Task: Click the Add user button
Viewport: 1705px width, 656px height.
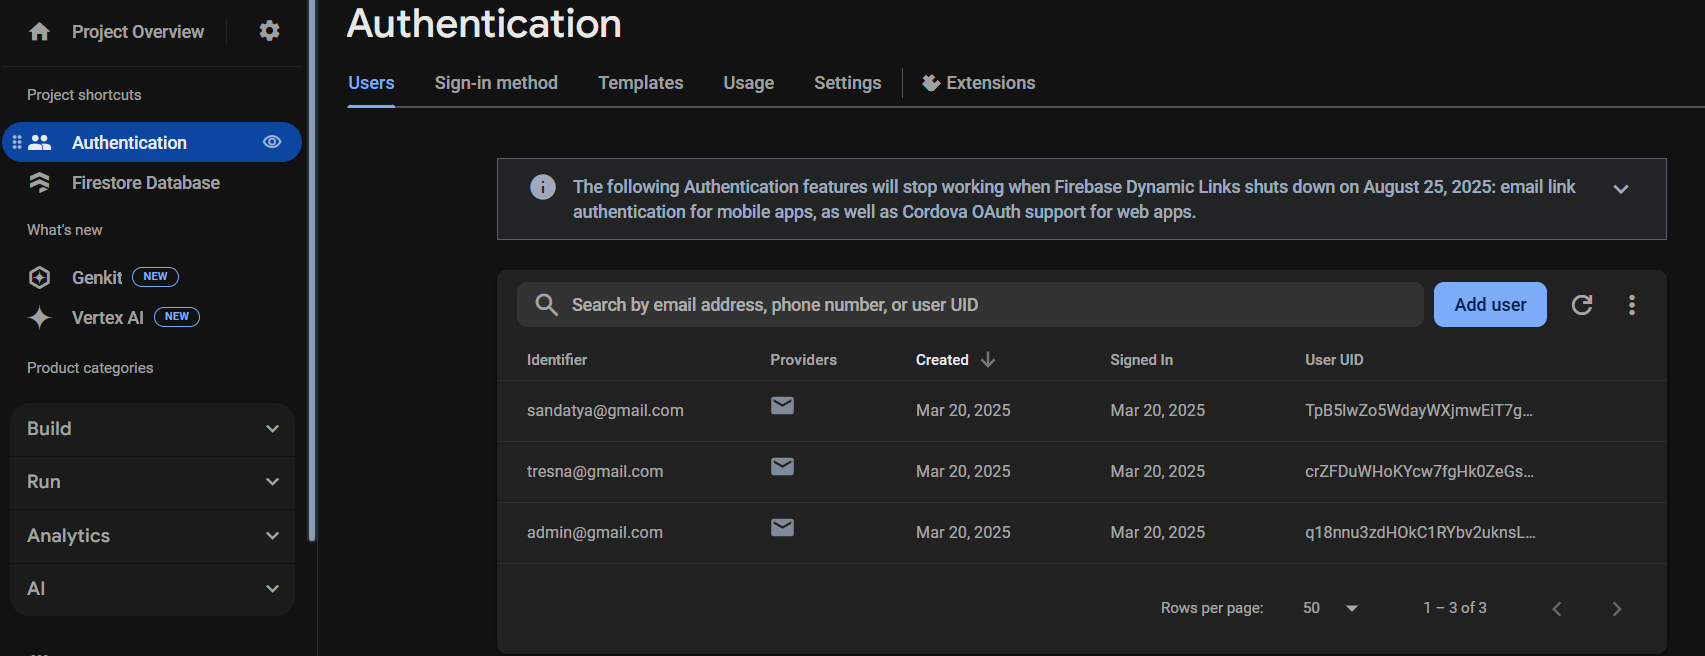Action: [1490, 305]
